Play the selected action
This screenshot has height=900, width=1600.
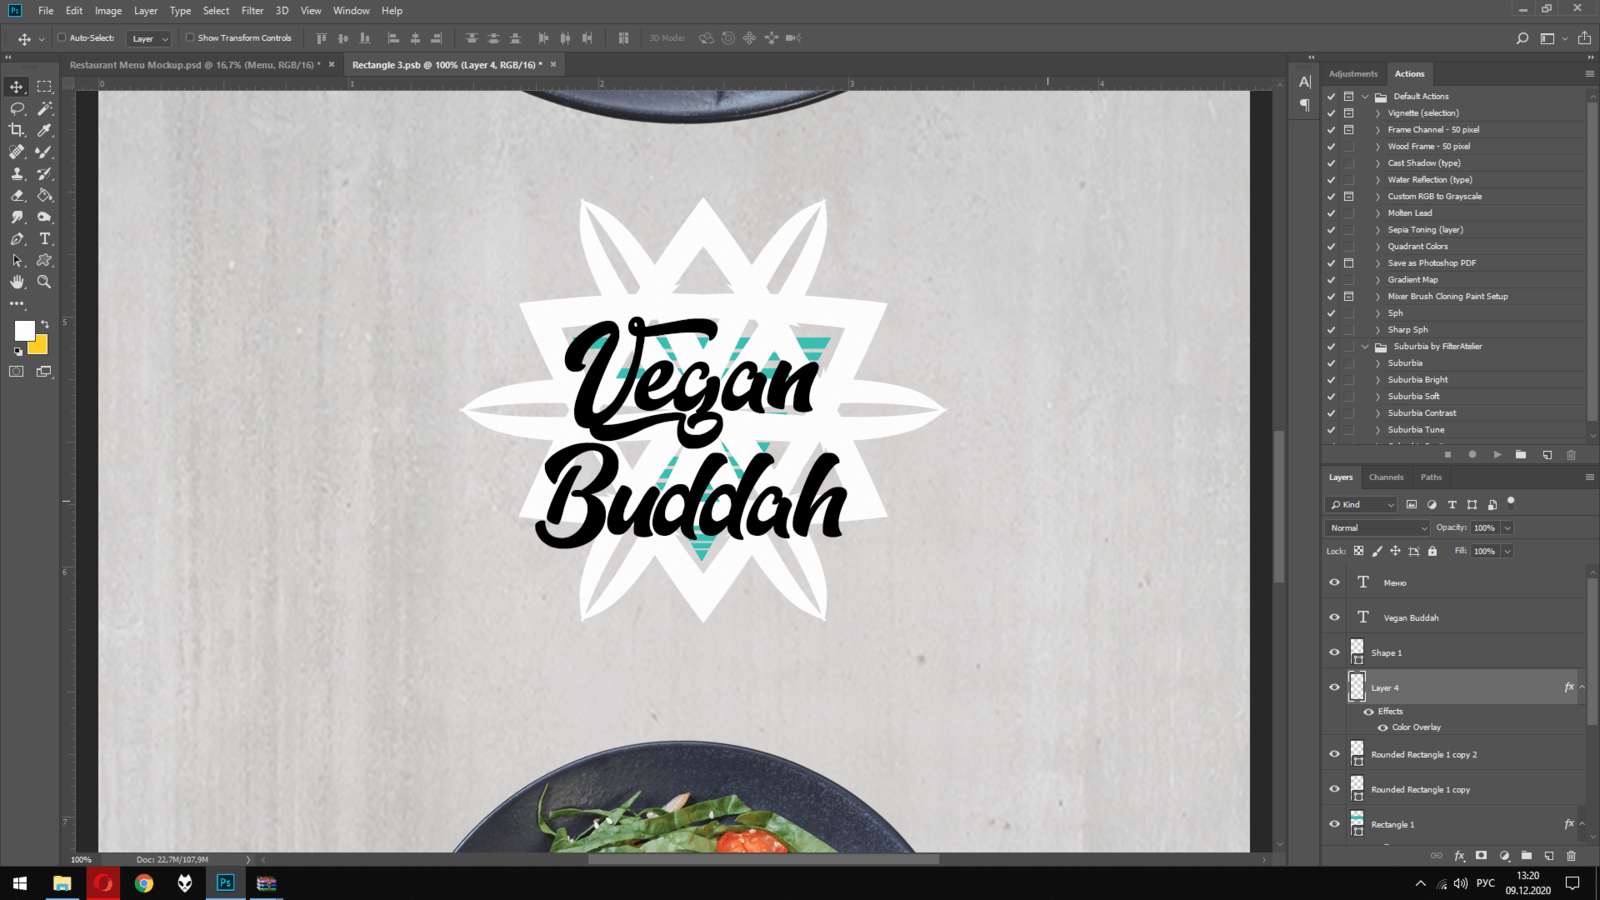click(1497, 455)
